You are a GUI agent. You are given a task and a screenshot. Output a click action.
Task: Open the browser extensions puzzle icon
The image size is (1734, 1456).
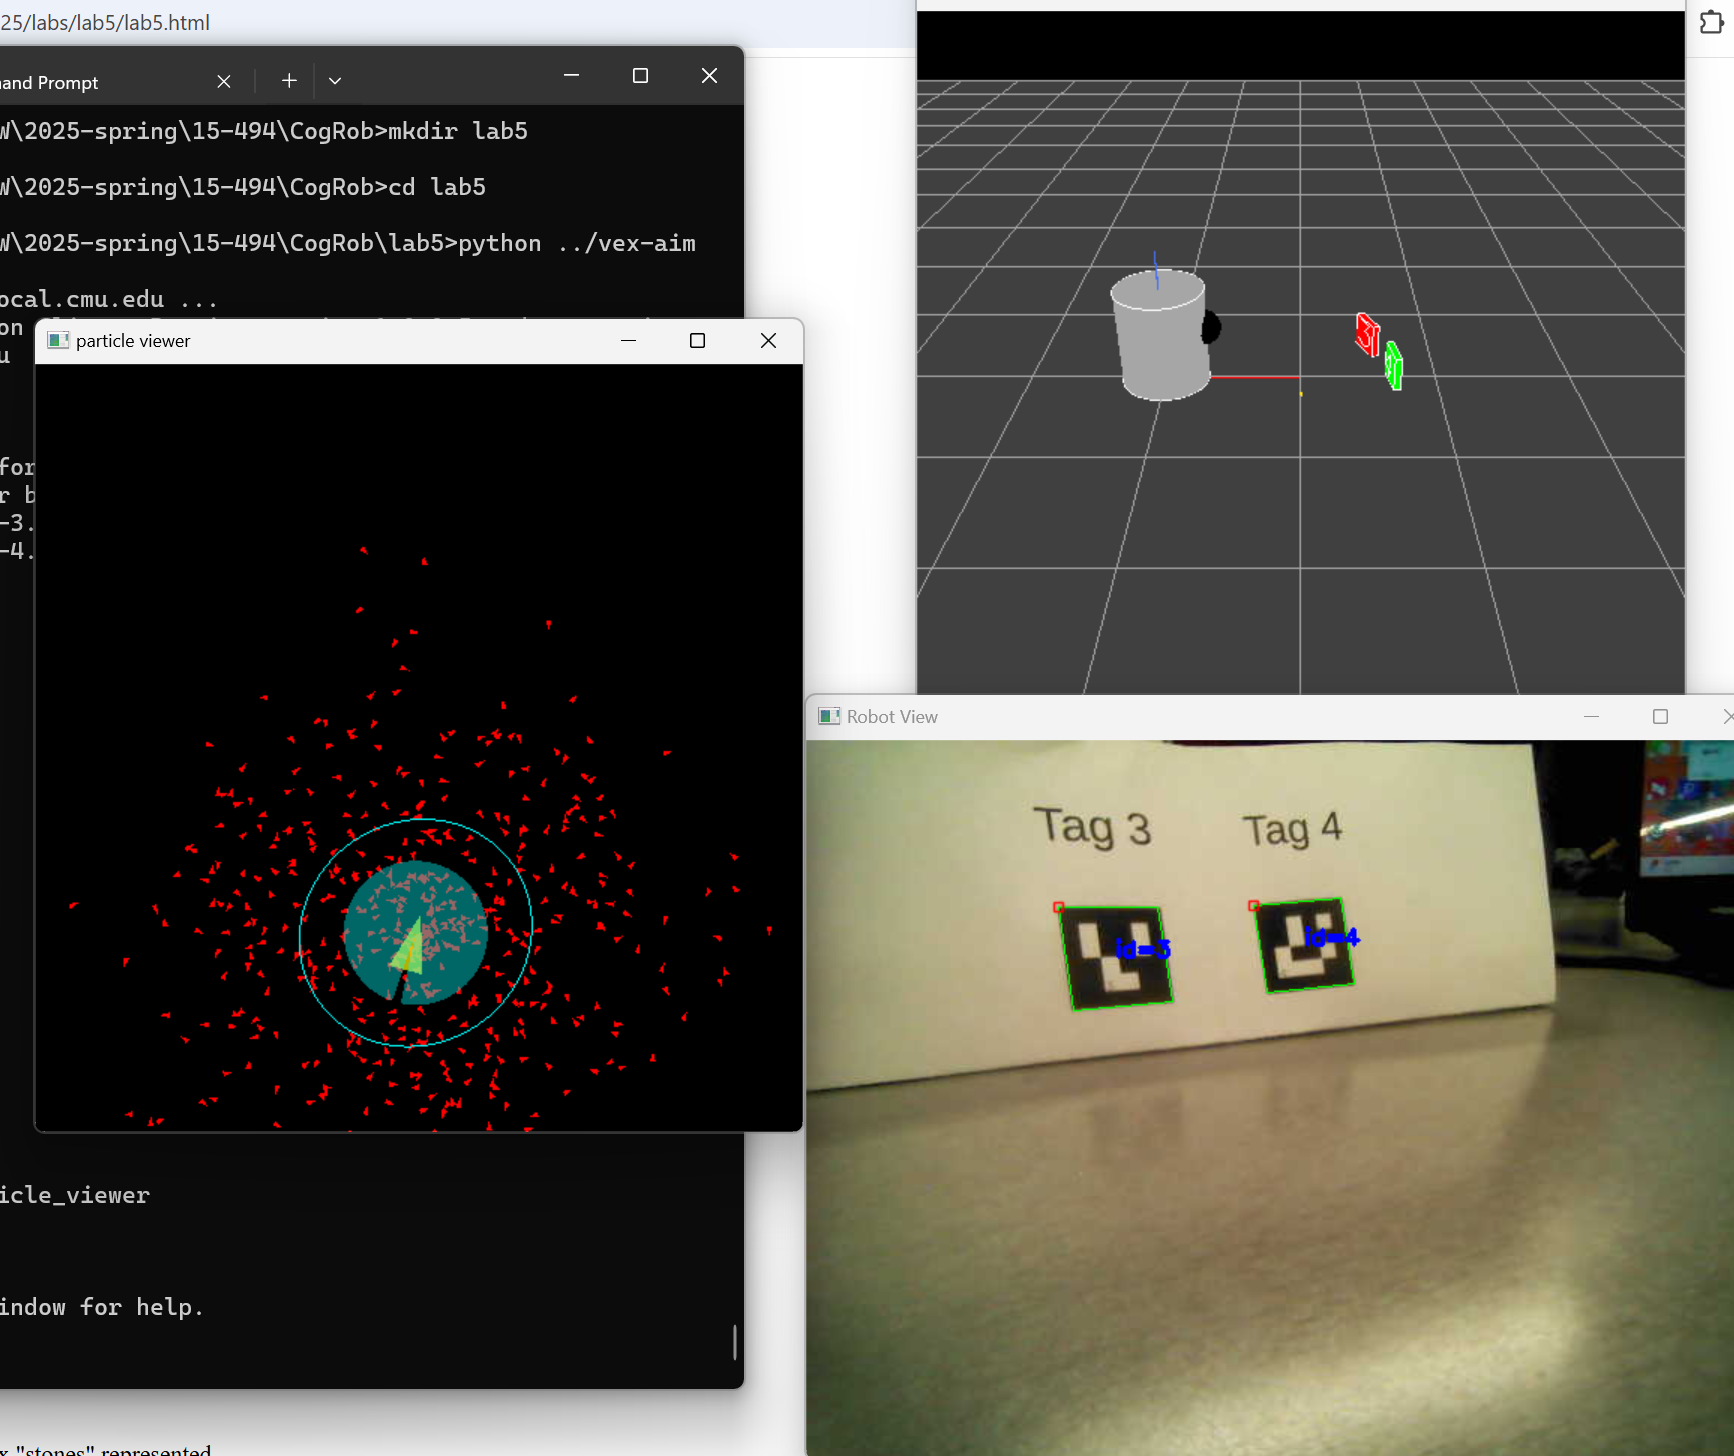(1711, 22)
